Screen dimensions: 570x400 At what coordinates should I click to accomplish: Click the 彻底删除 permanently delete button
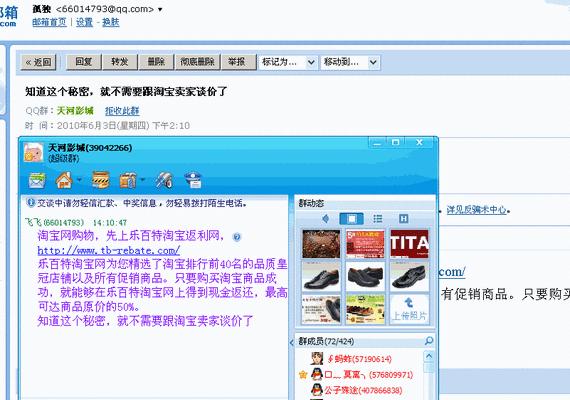pyautogui.click(x=197, y=62)
